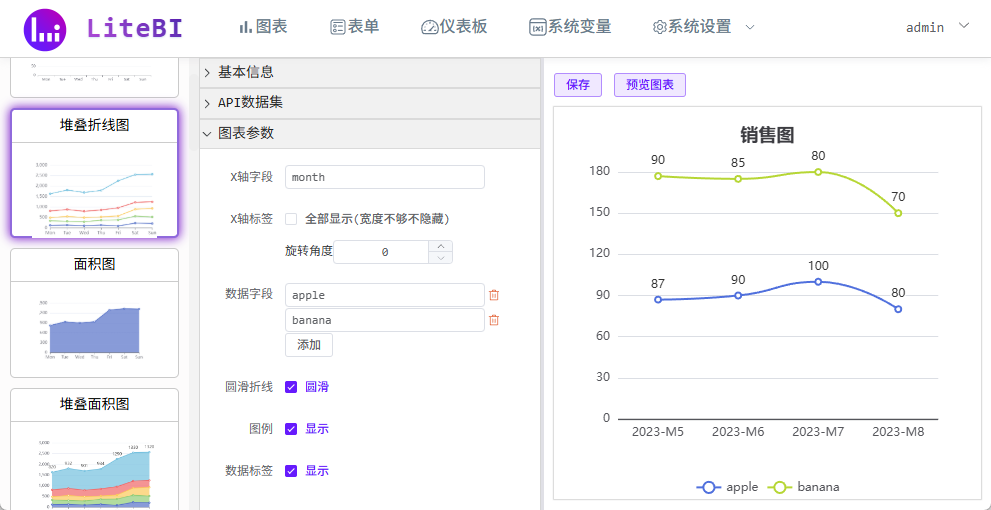The image size is (991, 510).
Task: Click the apple 2023-M5 point labeled 87
Action: point(658,300)
